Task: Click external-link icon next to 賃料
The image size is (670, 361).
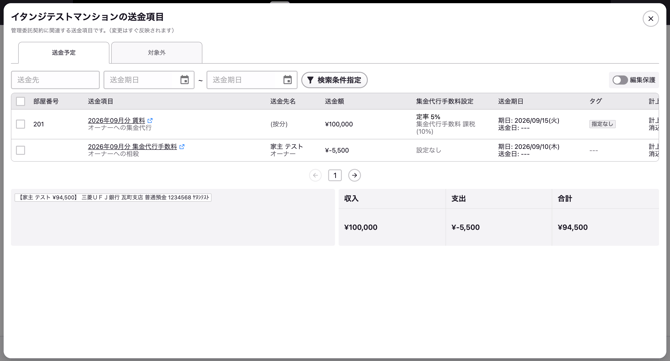Action: click(150, 120)
